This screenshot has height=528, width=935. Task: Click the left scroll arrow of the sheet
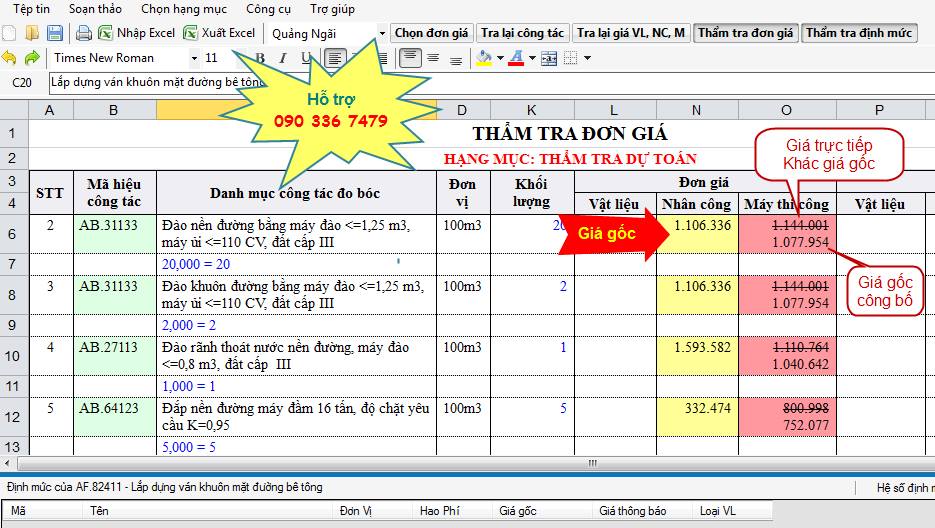(x=7, y=463)
